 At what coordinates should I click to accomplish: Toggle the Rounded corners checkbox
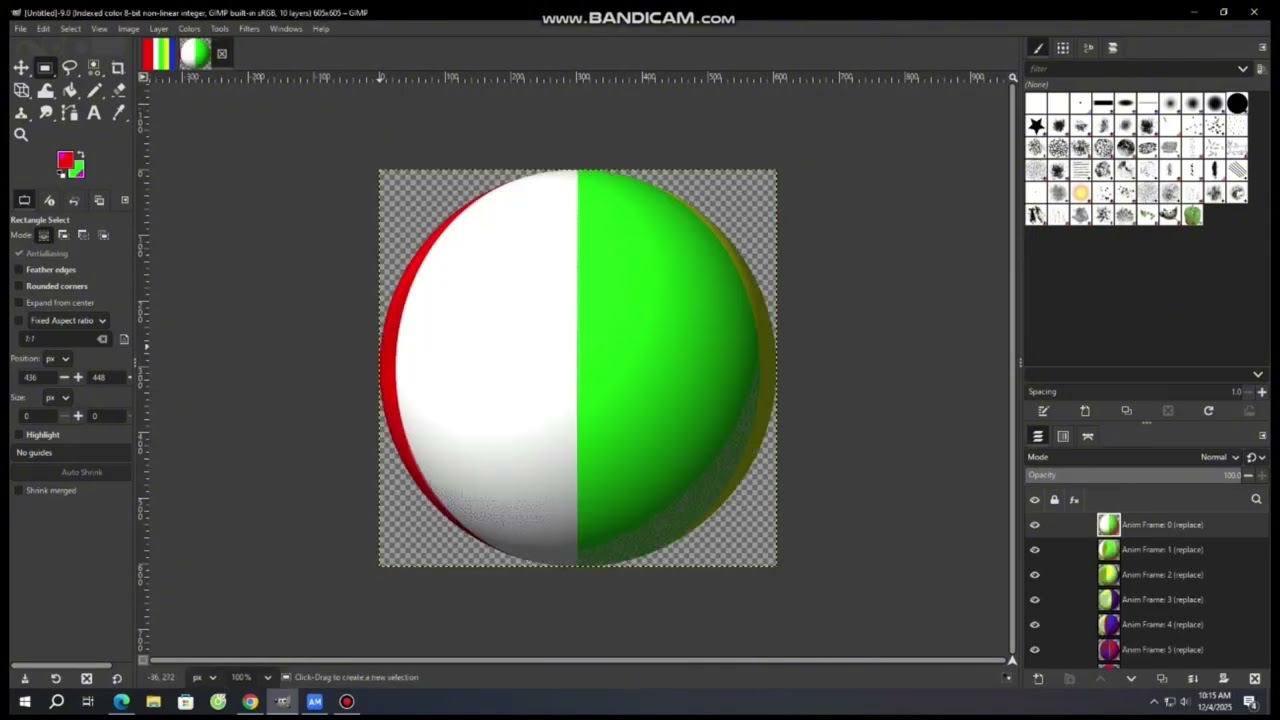coord(19,286)
